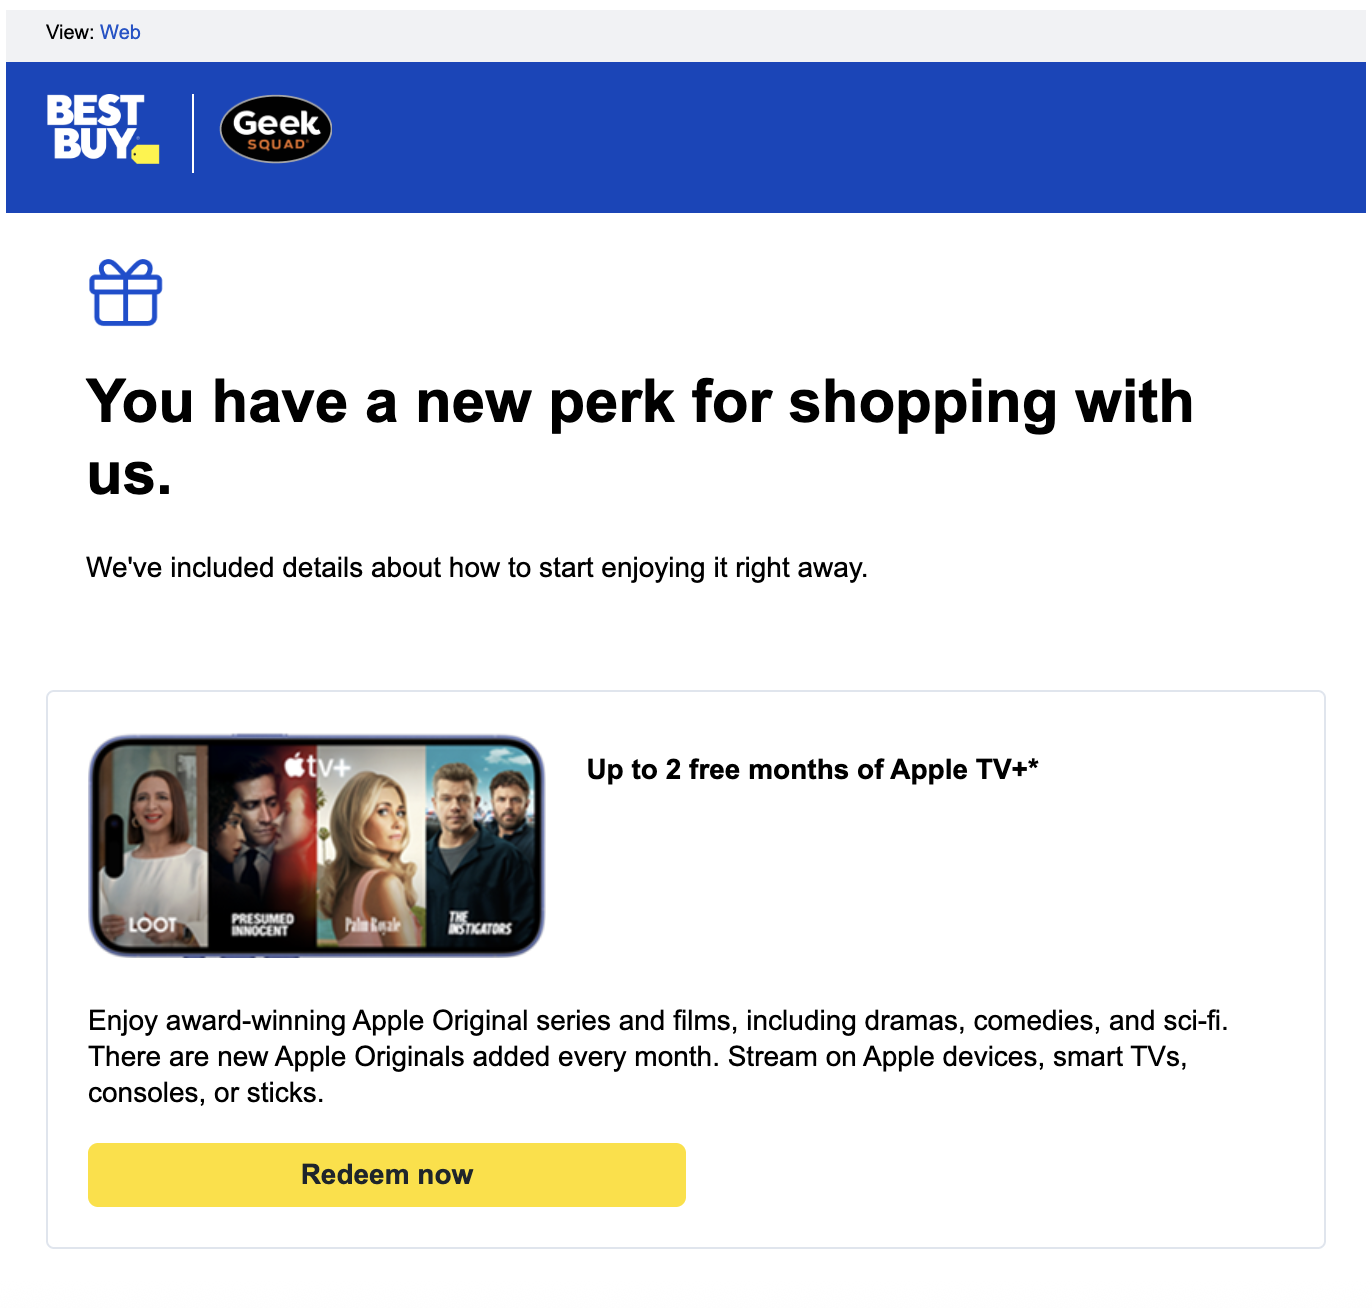
Task: Click The Instigators poster
Action: (480, 846)
